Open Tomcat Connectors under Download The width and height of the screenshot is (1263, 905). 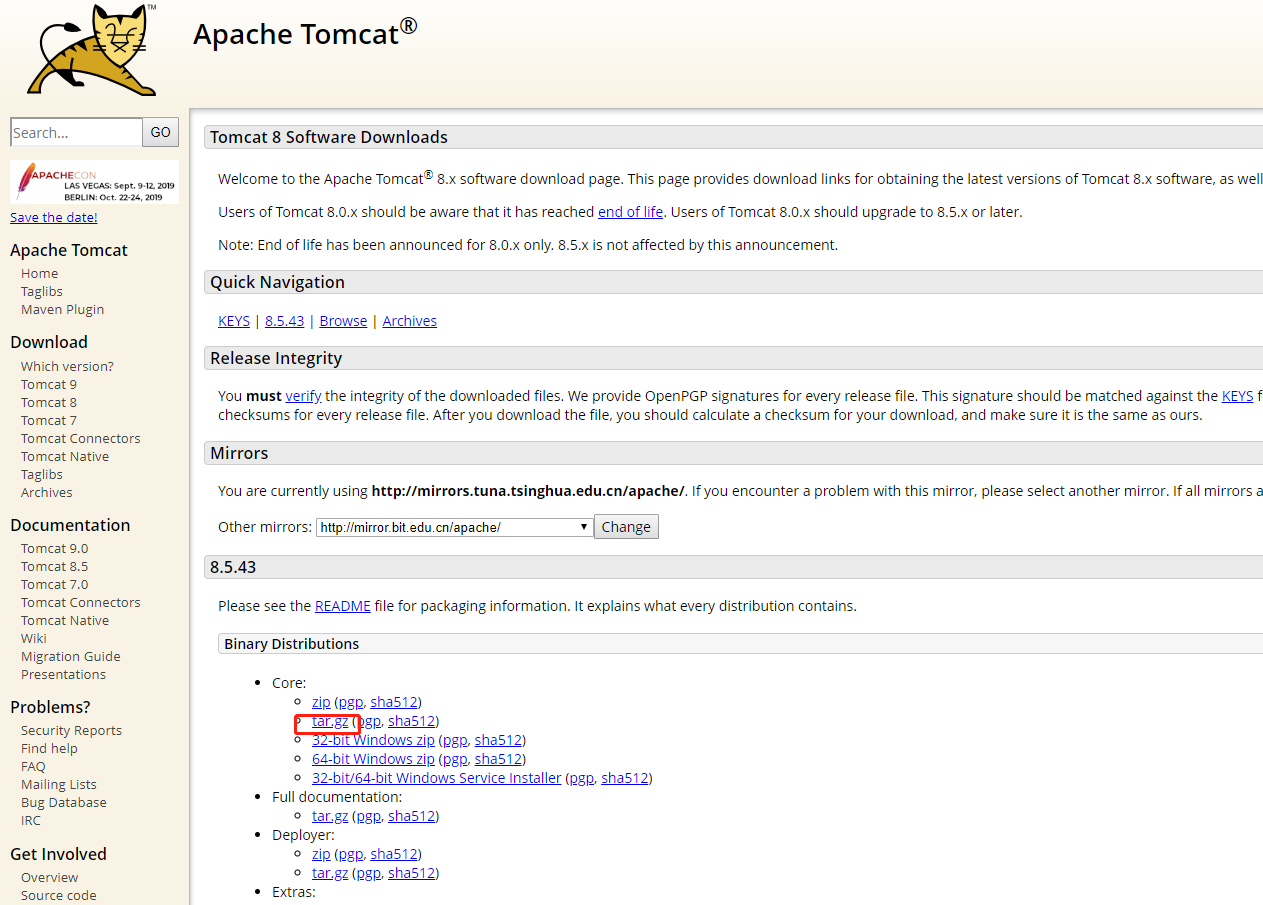point(81,438)
